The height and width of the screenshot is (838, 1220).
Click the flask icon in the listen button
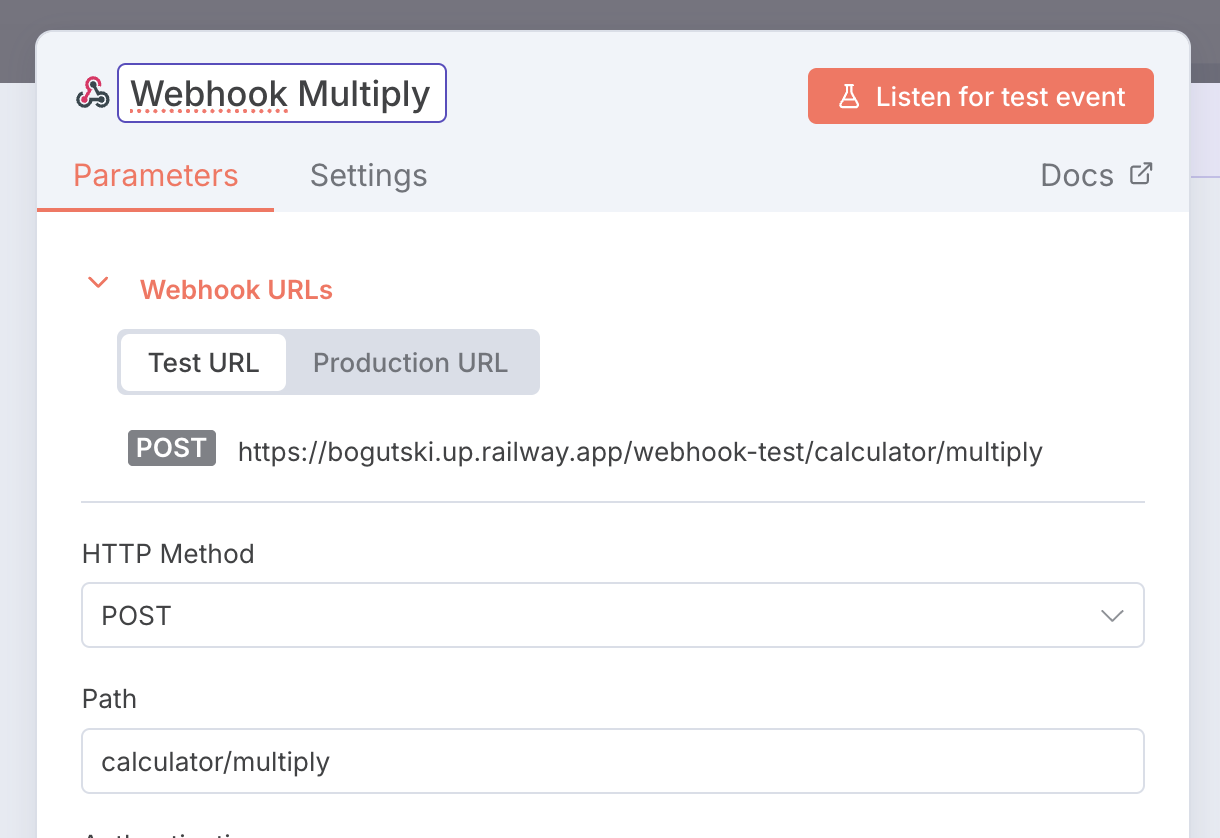coord(849,97)
